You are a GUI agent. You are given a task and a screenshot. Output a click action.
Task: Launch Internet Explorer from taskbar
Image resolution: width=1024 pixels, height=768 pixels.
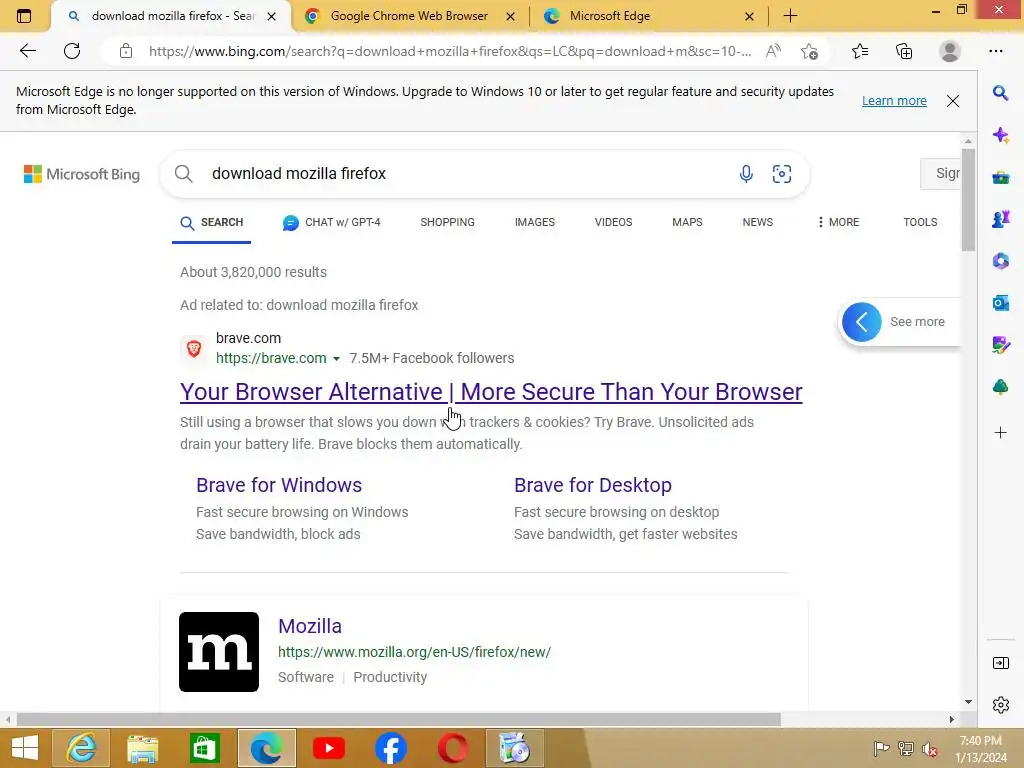(x=81, y=748)
